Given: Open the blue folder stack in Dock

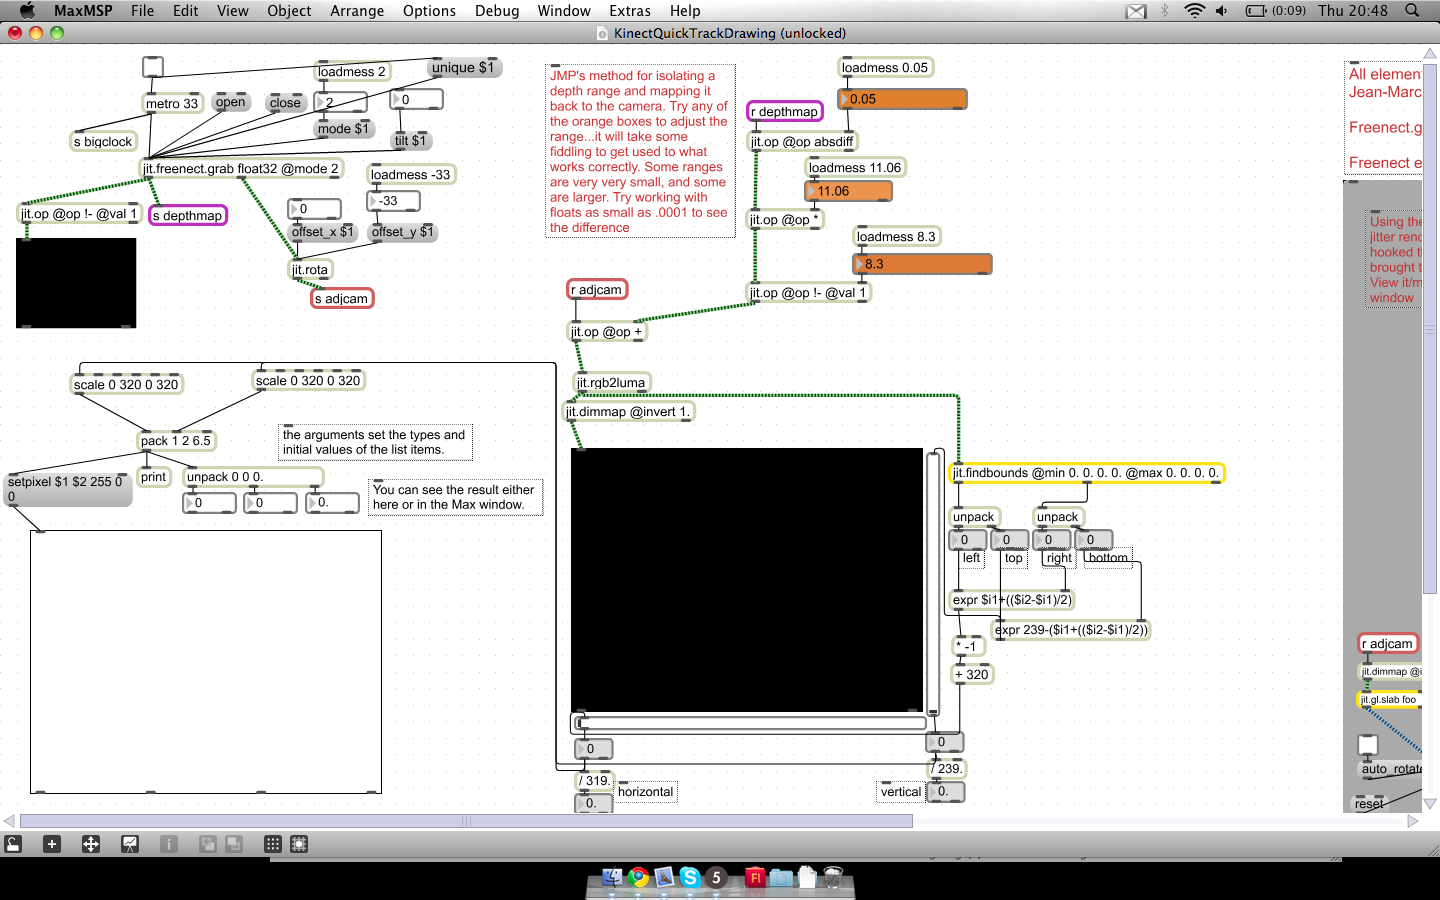Looking at the screenshot, I should click(781, 878).
